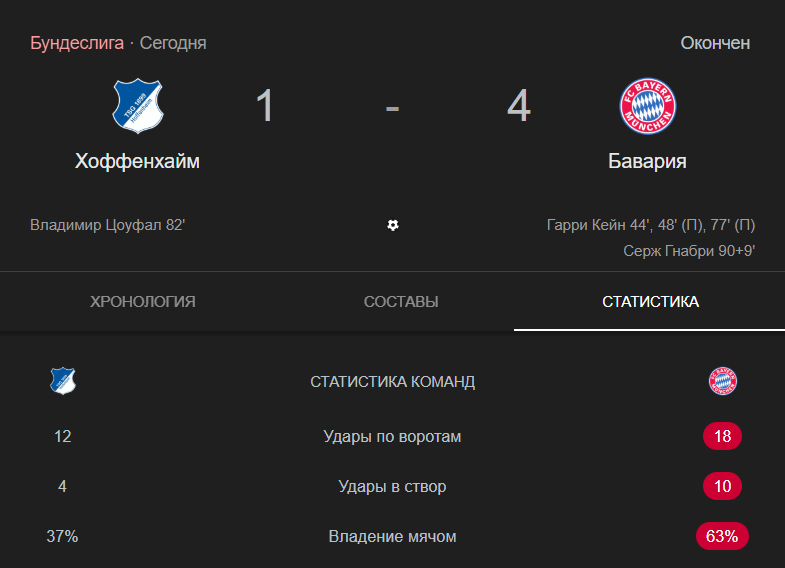This screenshot has width=785, height=568.
Task: Click the Удары по воротам stat label
Action: click(x=392, y=436)
